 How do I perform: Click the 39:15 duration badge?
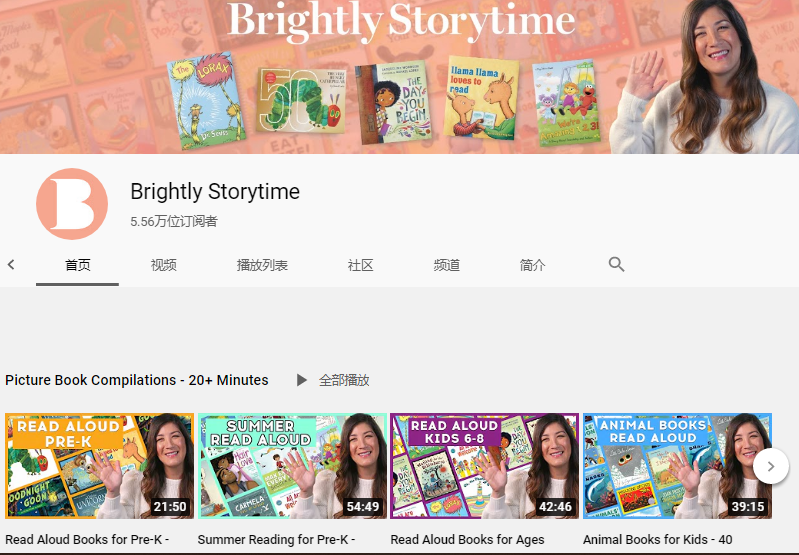coord(748,507)
